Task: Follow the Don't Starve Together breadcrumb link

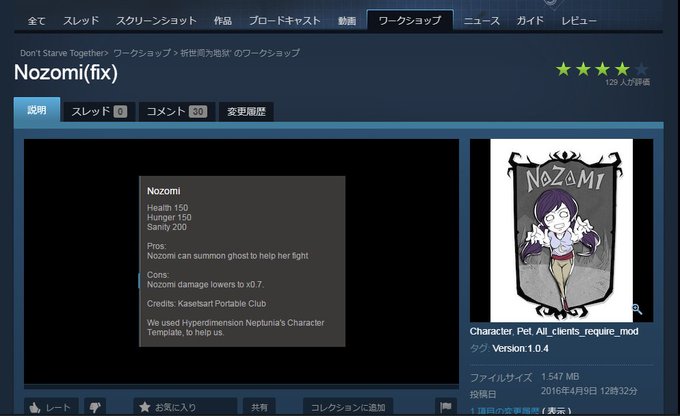Action: (62, 53)
